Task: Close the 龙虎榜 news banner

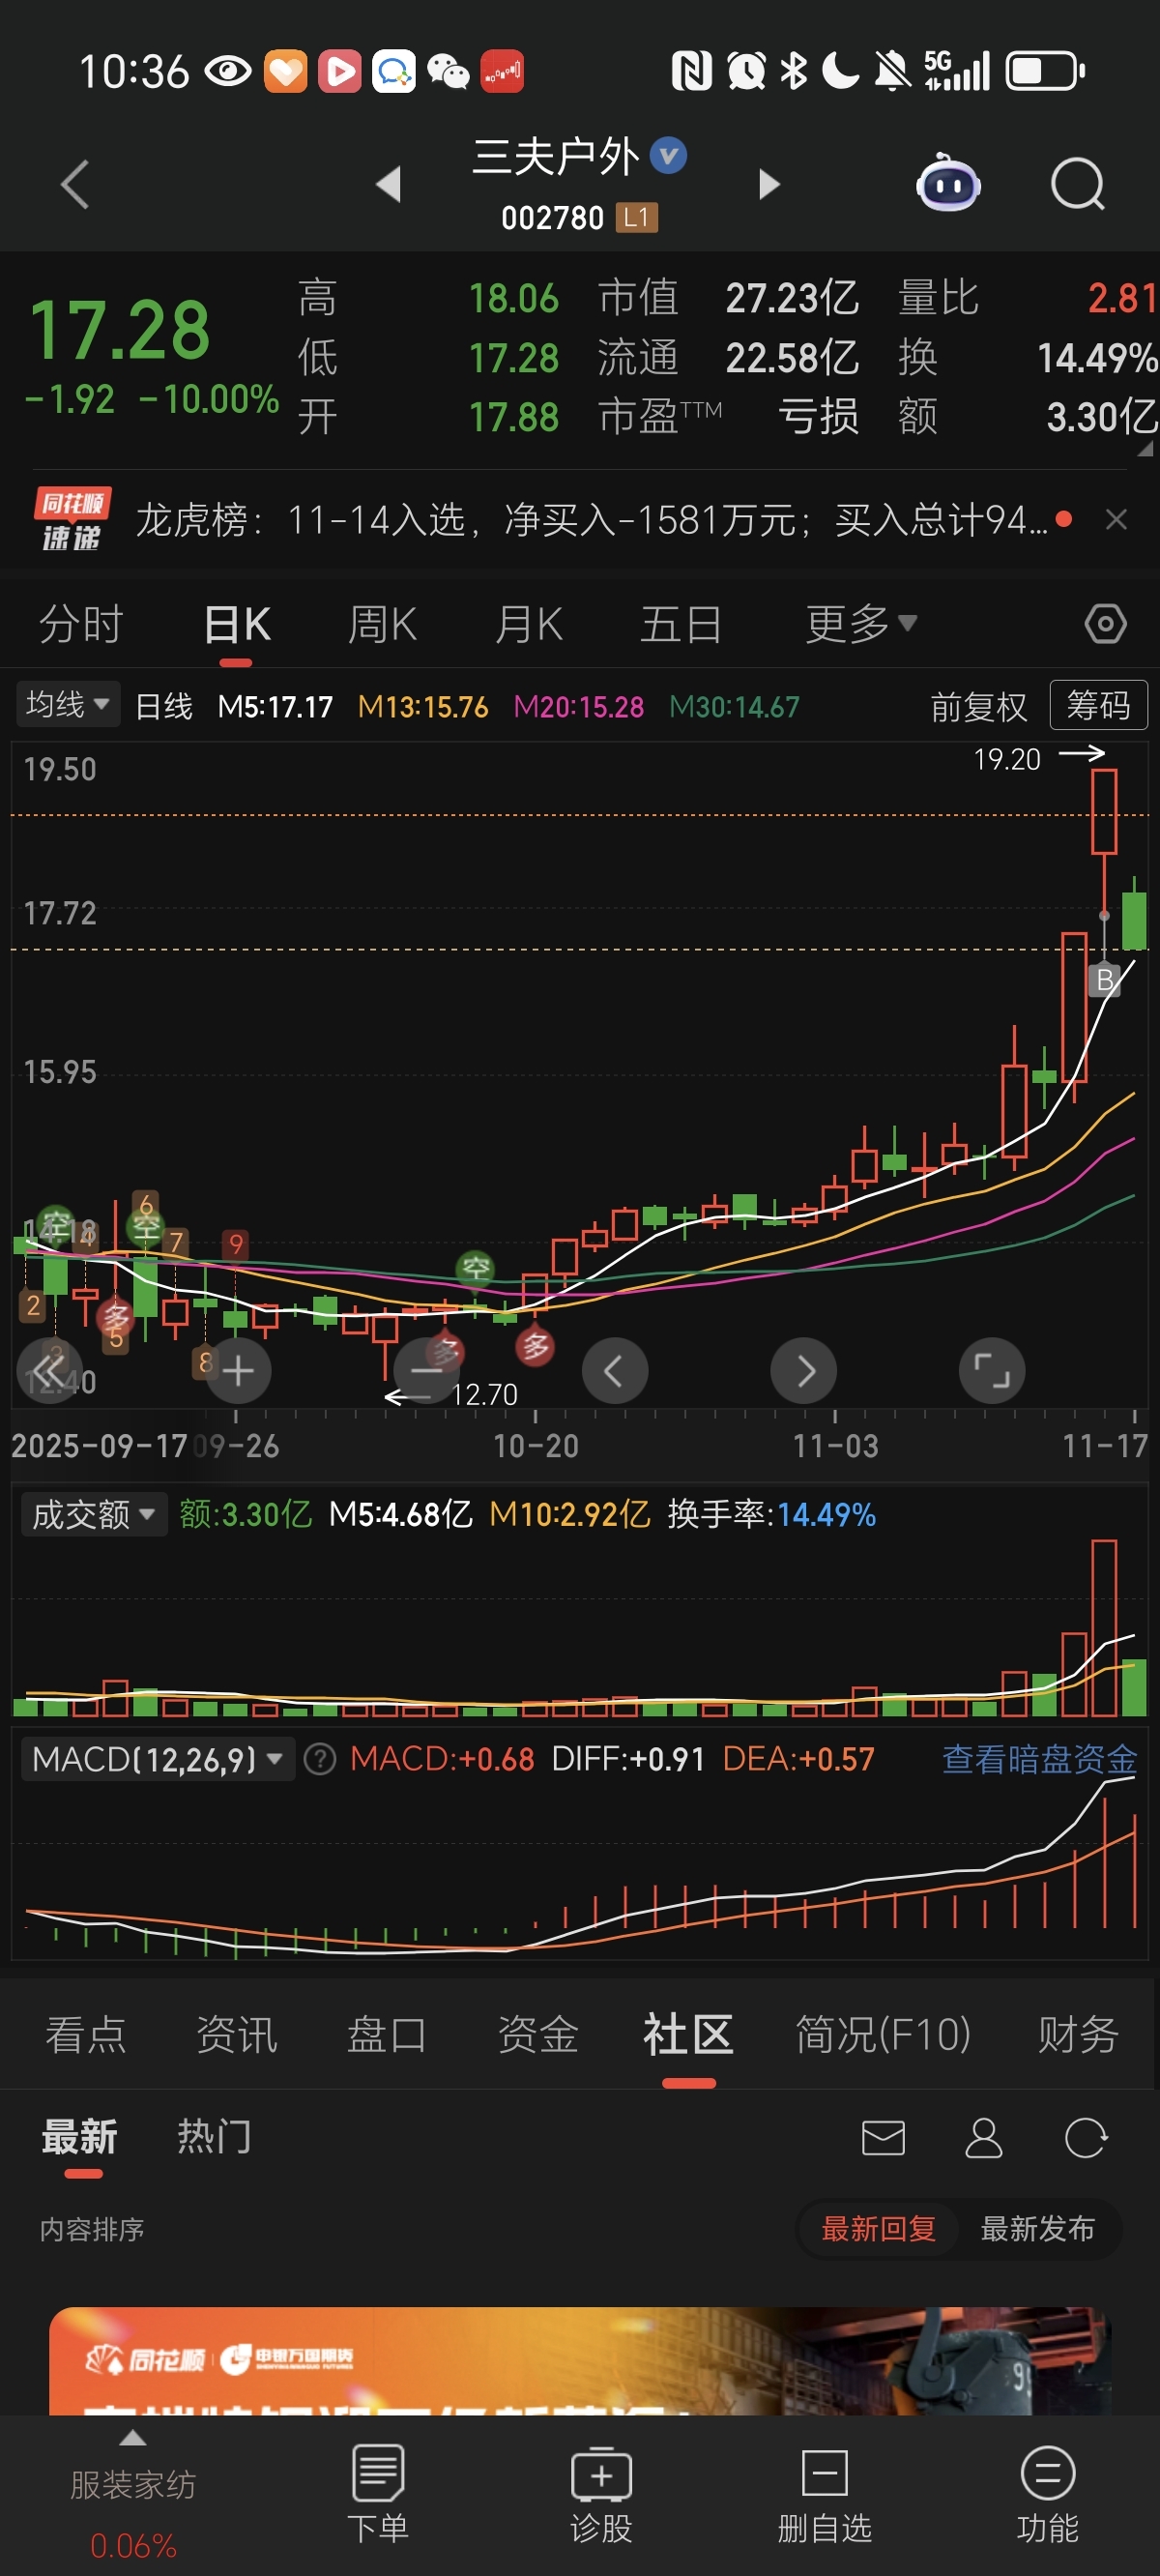Action: [x=1117, y=519]
